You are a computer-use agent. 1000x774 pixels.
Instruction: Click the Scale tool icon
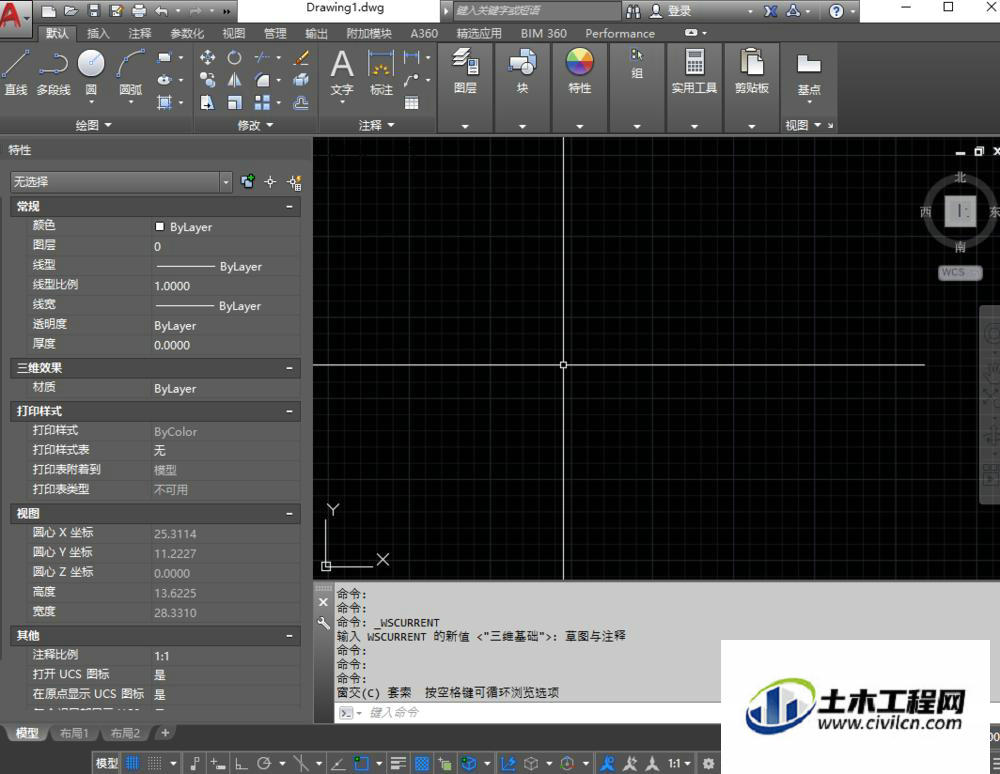click(235, 103)
